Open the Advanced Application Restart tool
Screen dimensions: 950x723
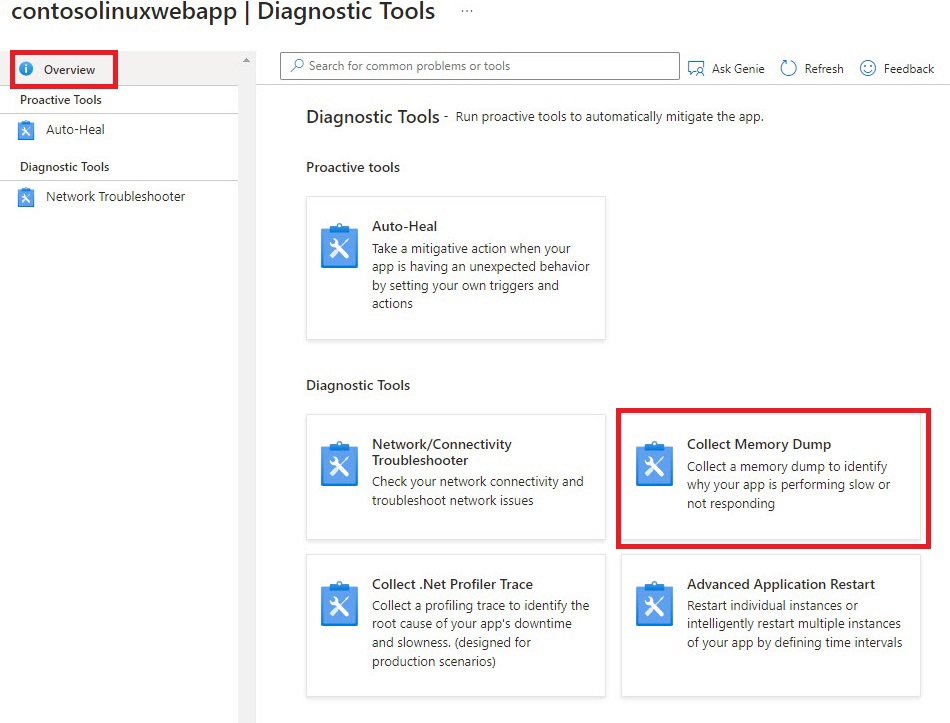click(x=770, y=625)
